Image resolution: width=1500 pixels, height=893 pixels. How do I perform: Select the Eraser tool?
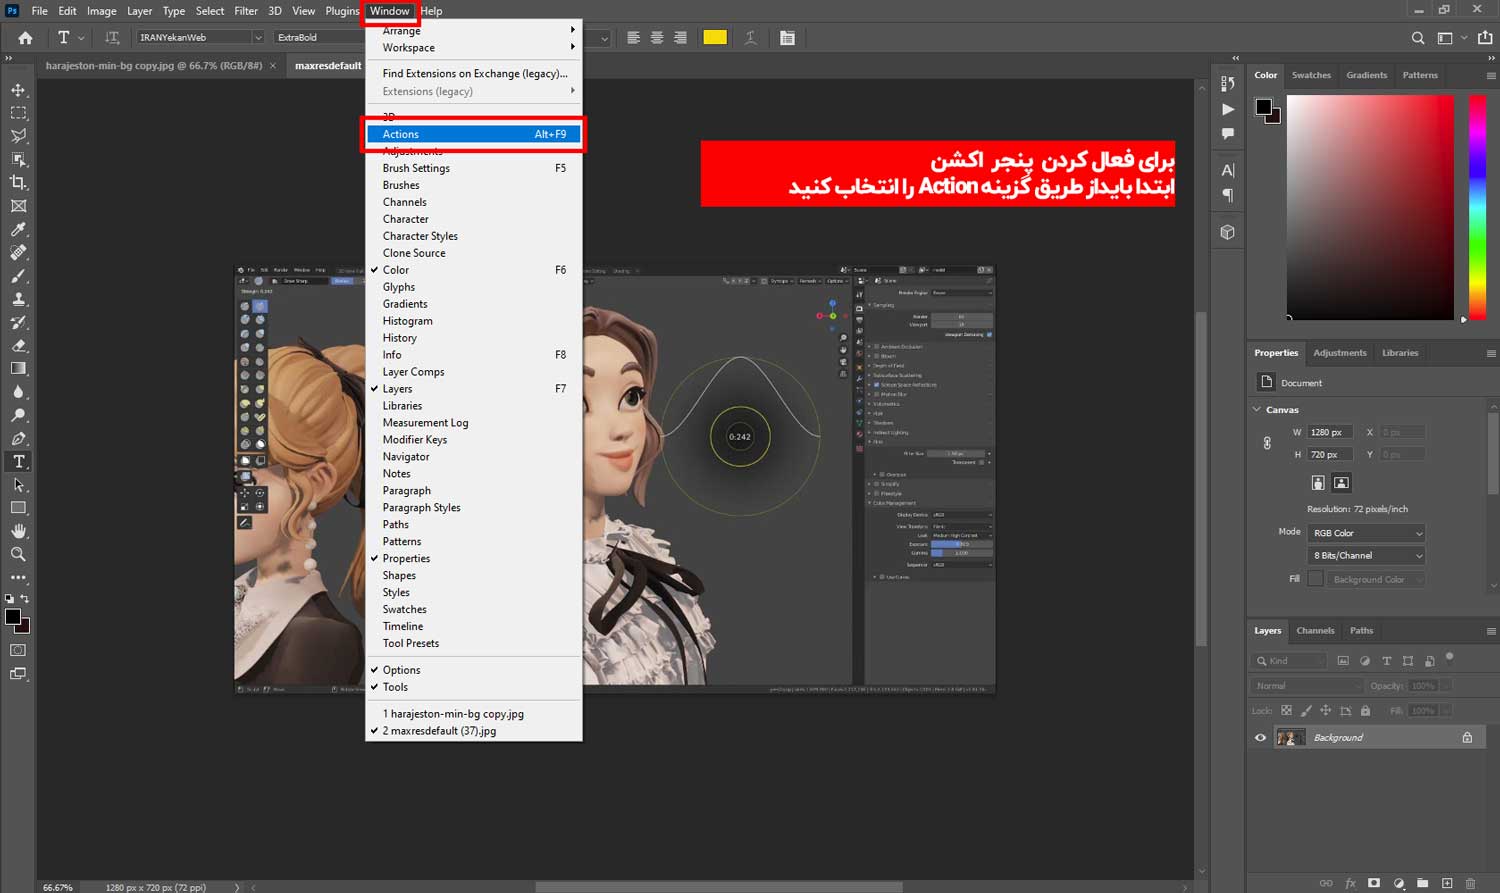point(18,346)
